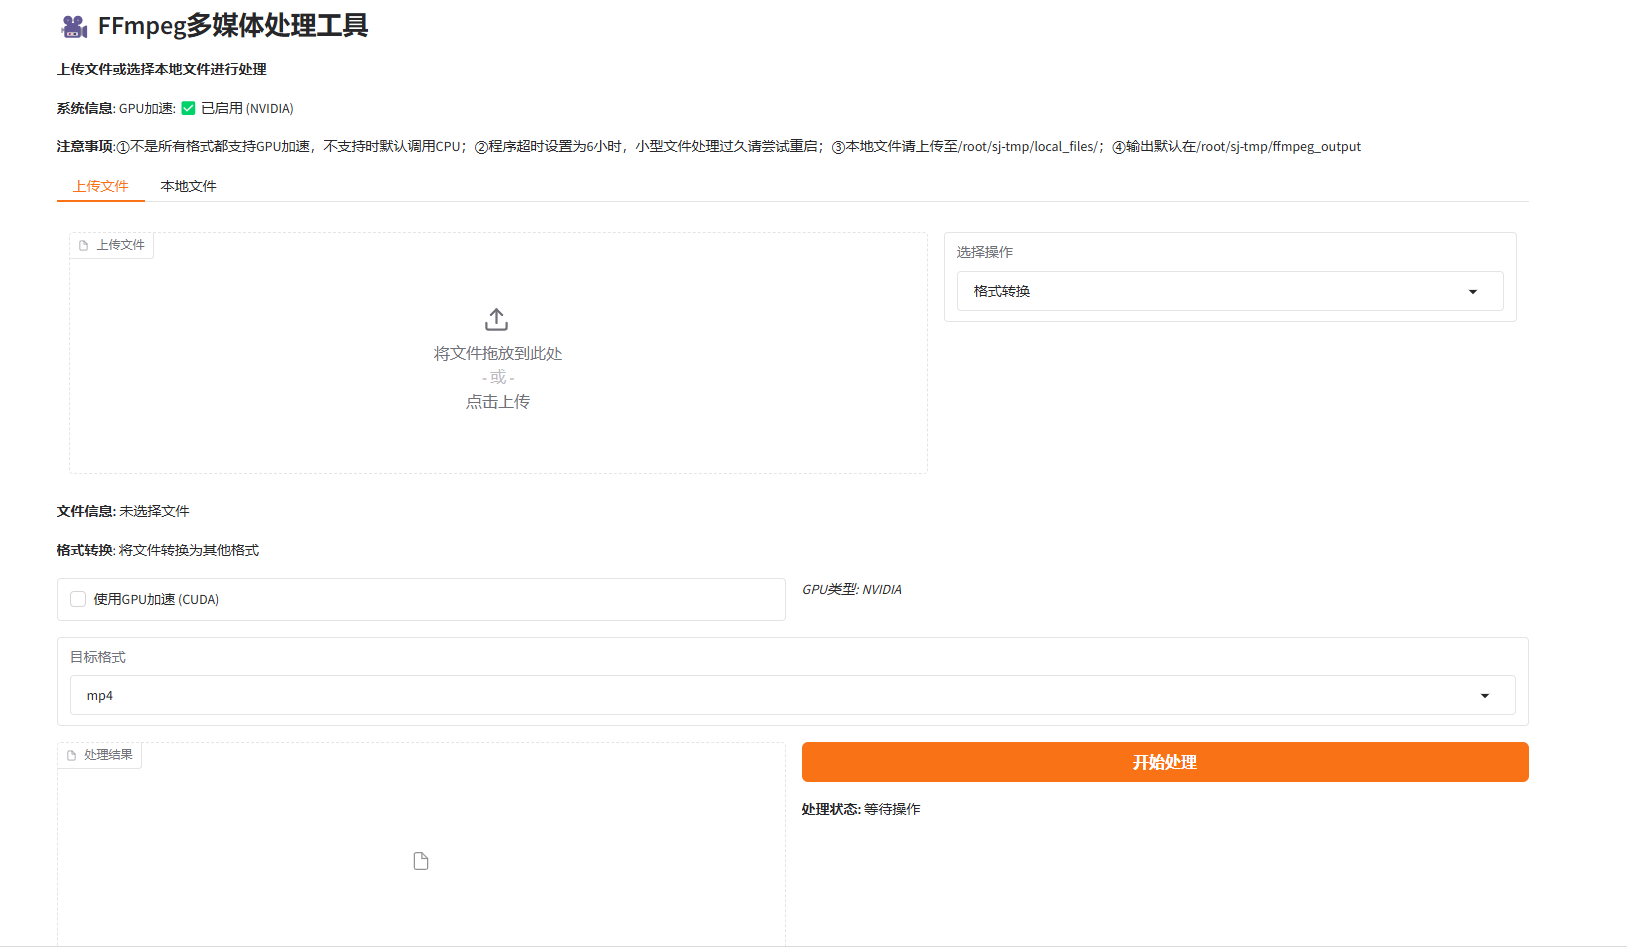Click the 开始处理 button
This screenshot has width=1627, height=947.
(1165, 762)
